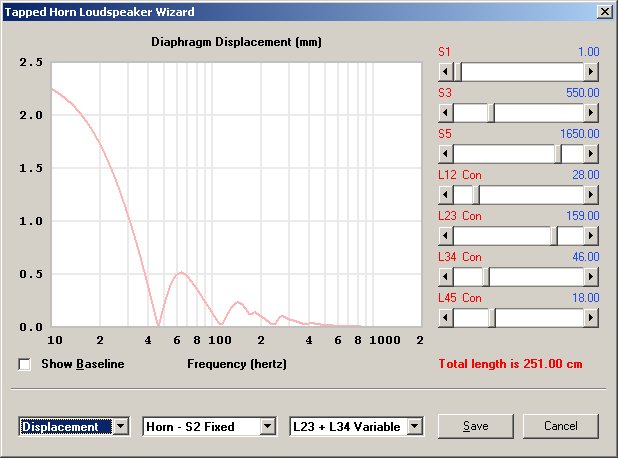
Task: Decrease L12 Con with left arrow
Action: tap(446, 195)
